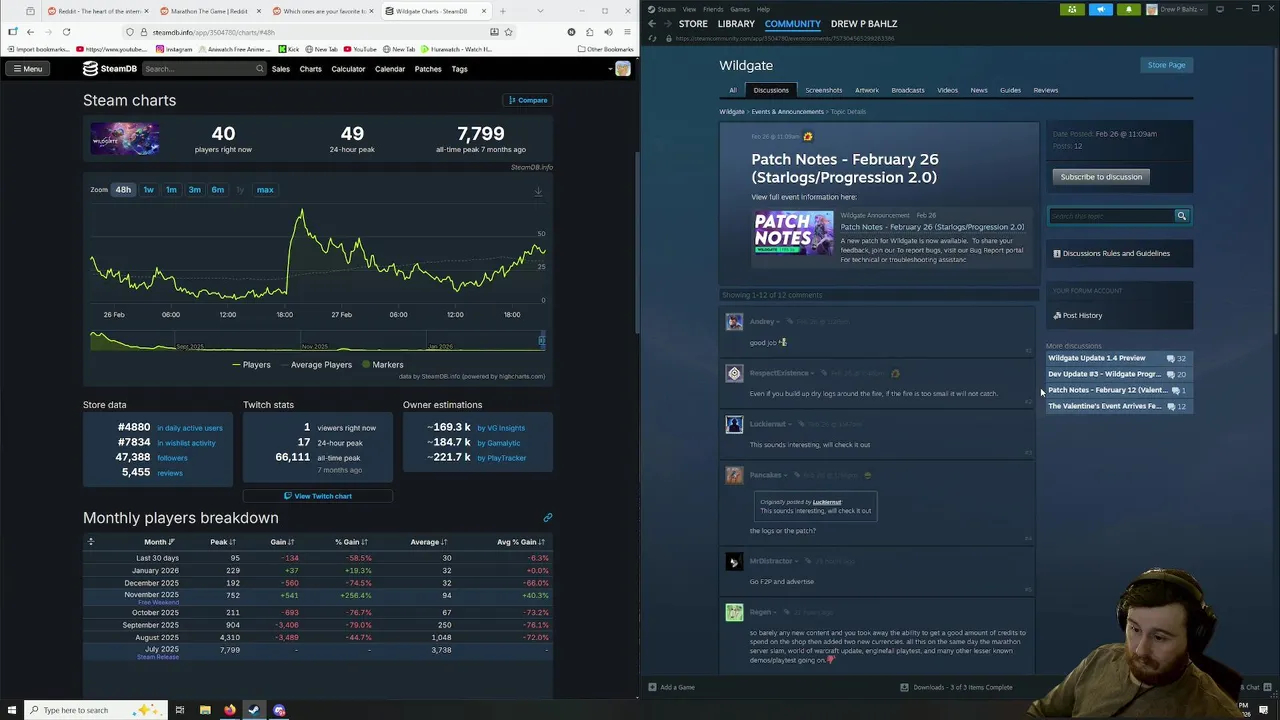Screen dimensions: 1280x720
Task: Click the Patch Notes banner thumbnail
Action: click(794, 234)
